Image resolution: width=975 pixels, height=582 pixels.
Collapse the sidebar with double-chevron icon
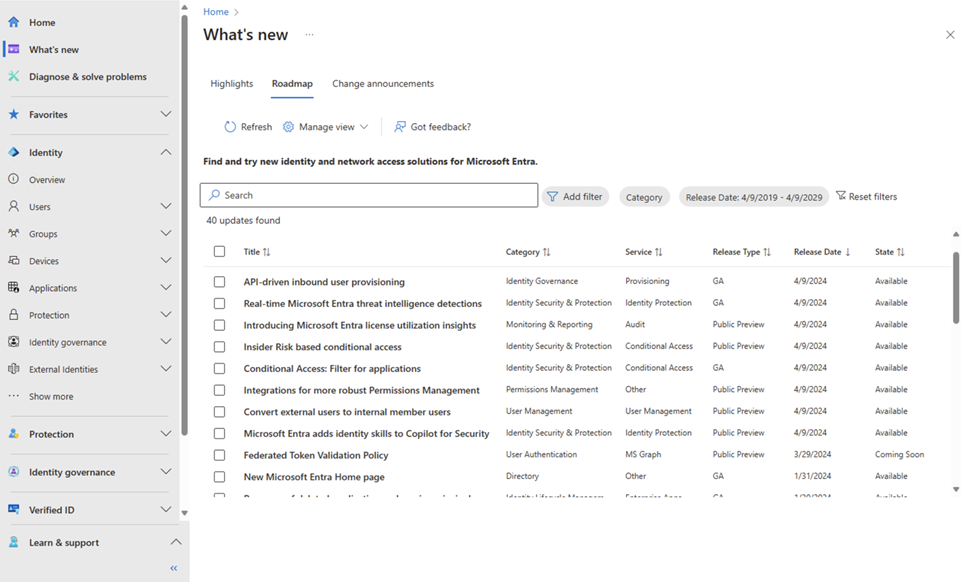(x=174, y=568)
